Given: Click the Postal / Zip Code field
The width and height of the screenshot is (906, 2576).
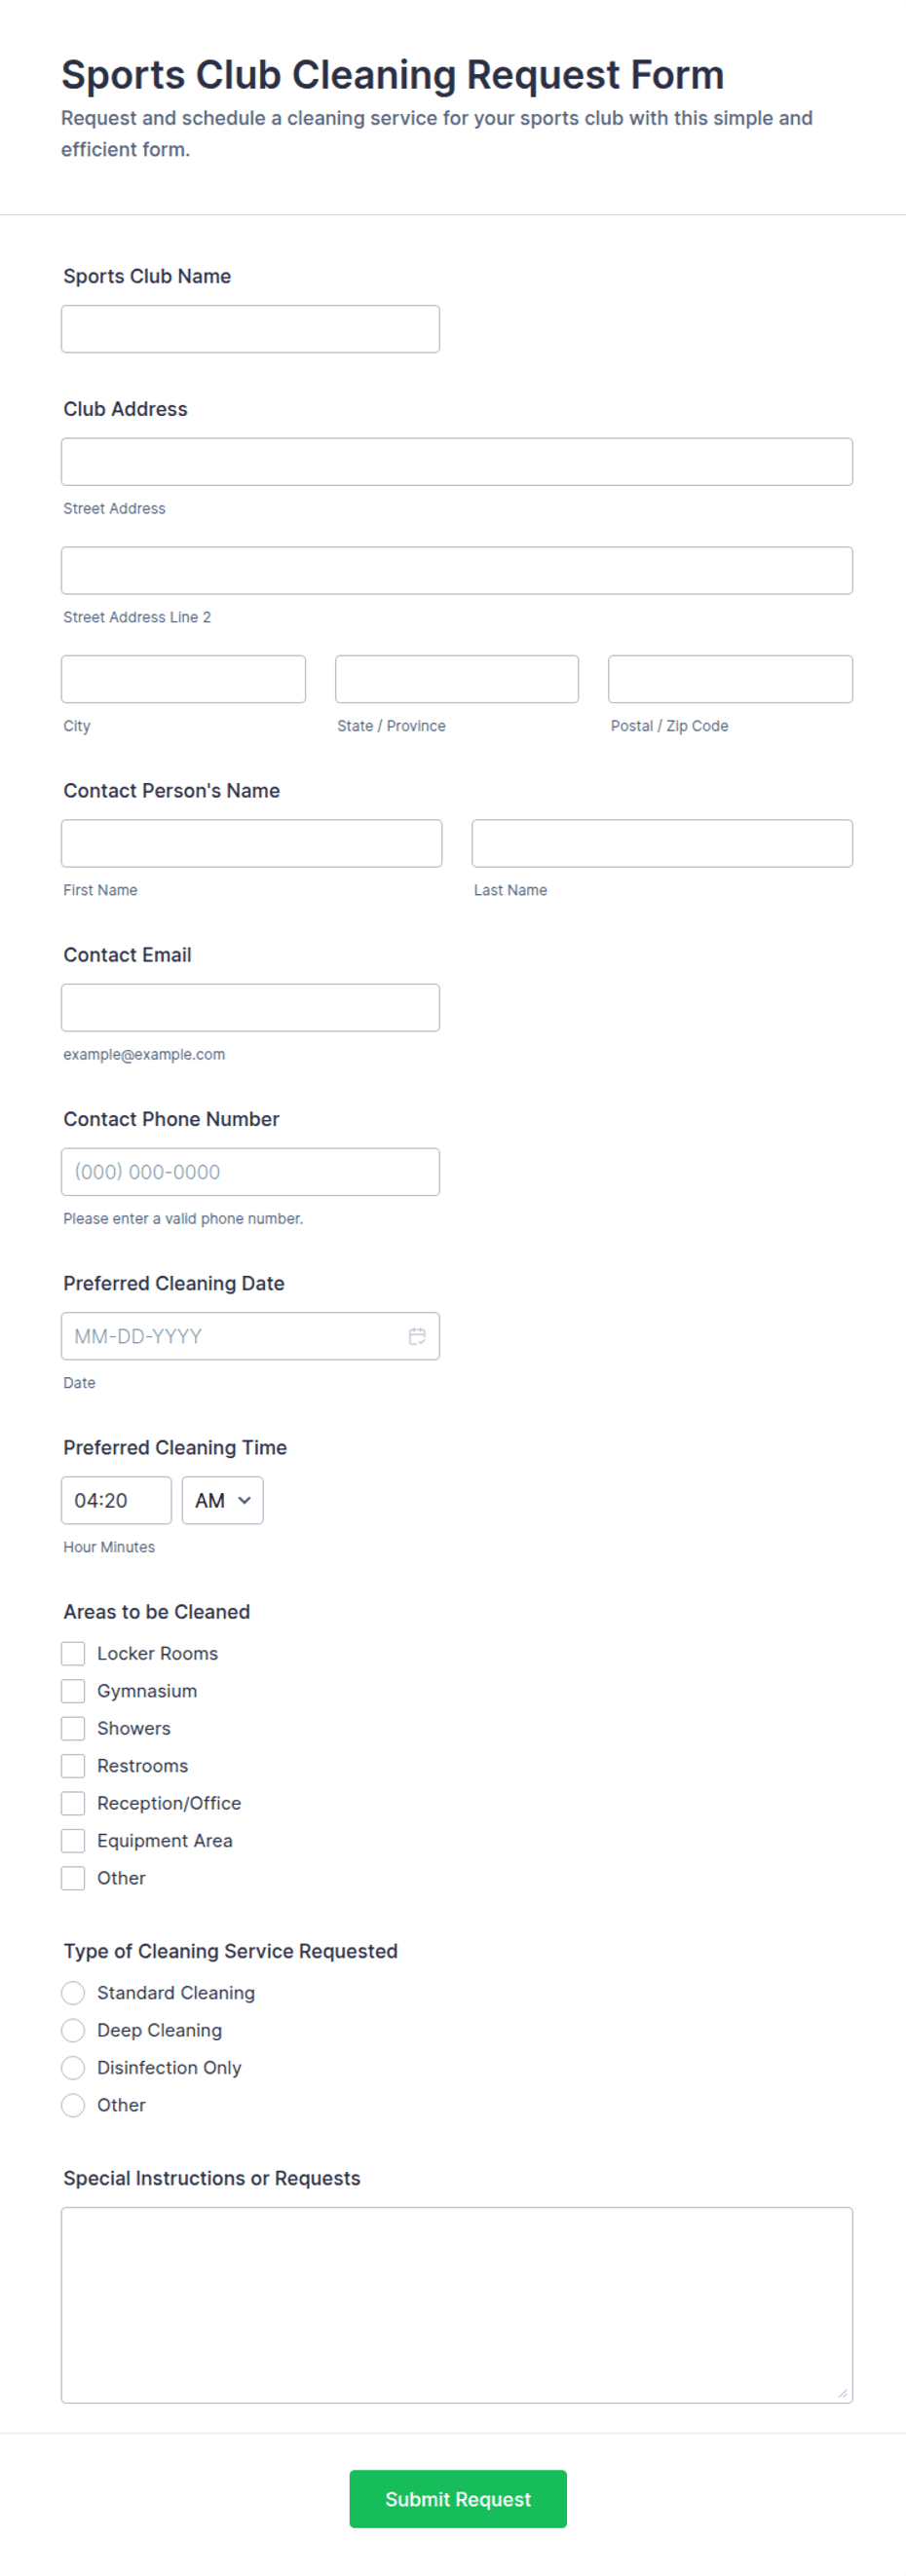Looking at the screenshot, I should pyautogui.click(x=731, y=679).
